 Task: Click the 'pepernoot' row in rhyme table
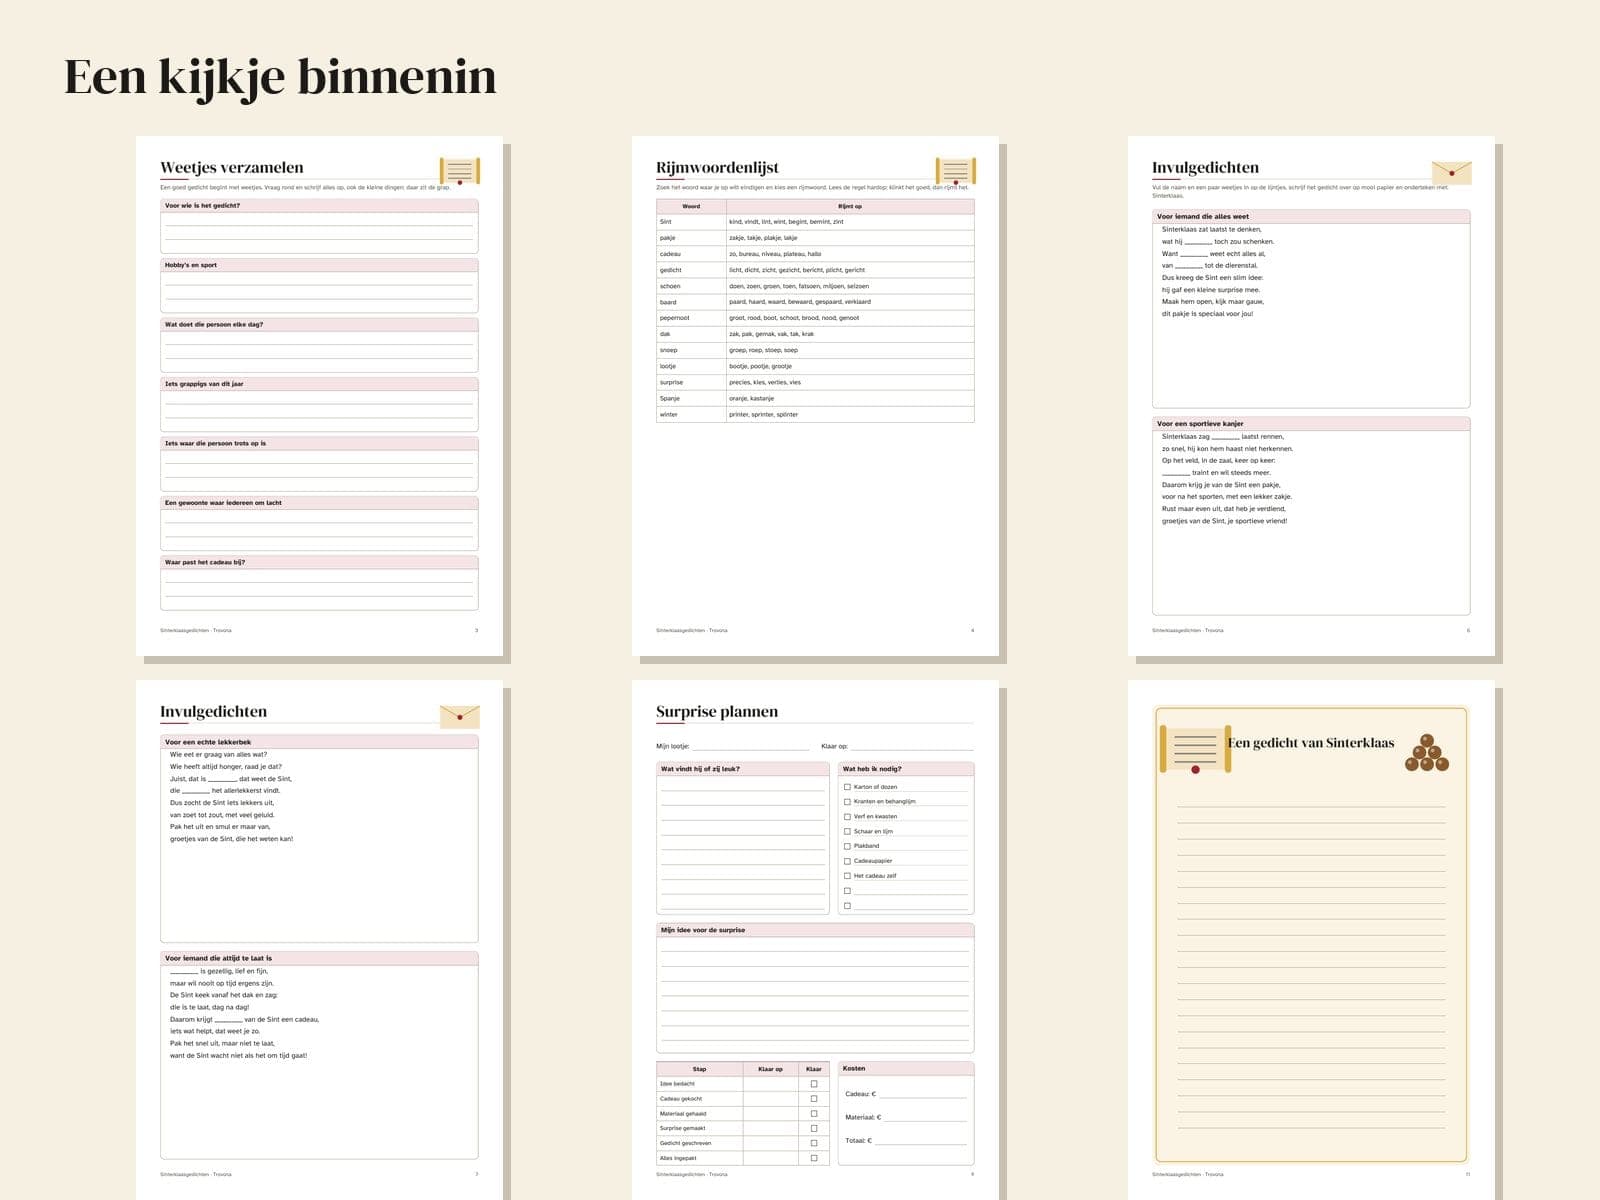point(815,318)
